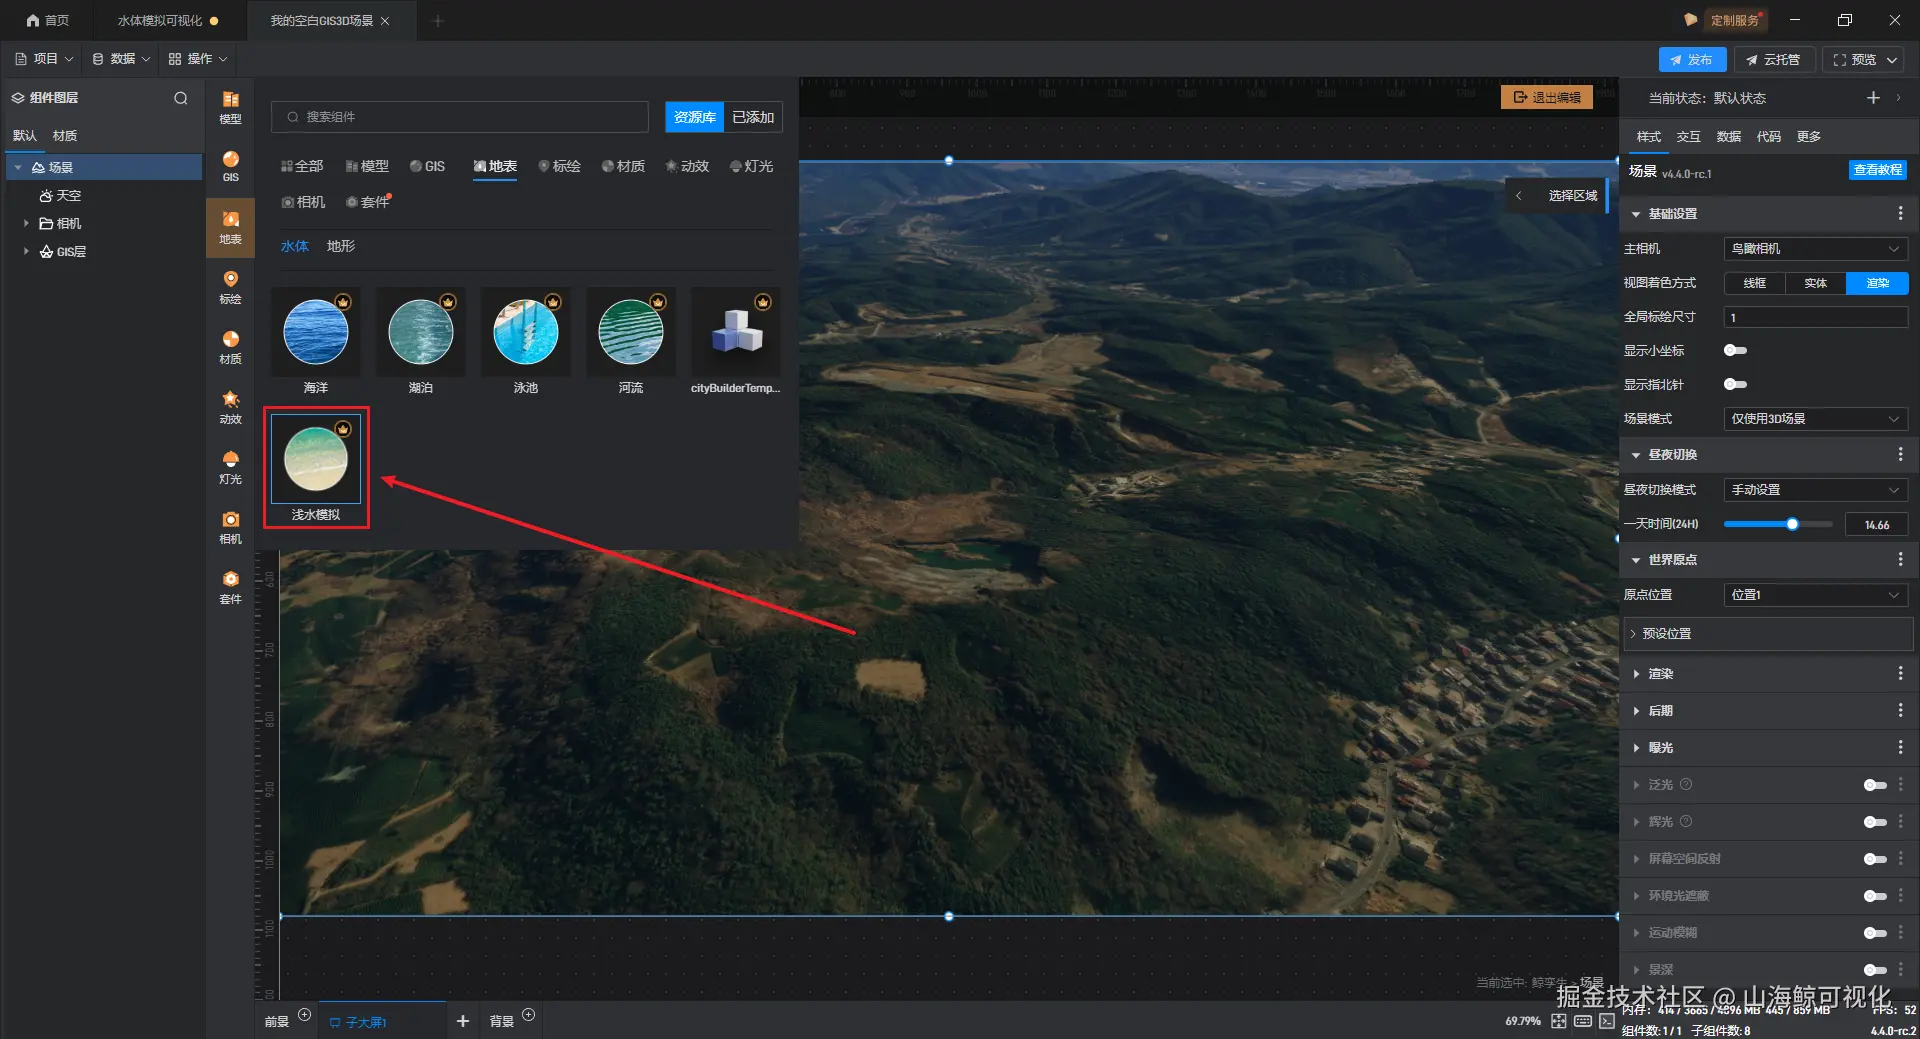Viewport: 1920px width, 1039px height.
Task: Select the 地表 sidebar category
Action: 230,227
